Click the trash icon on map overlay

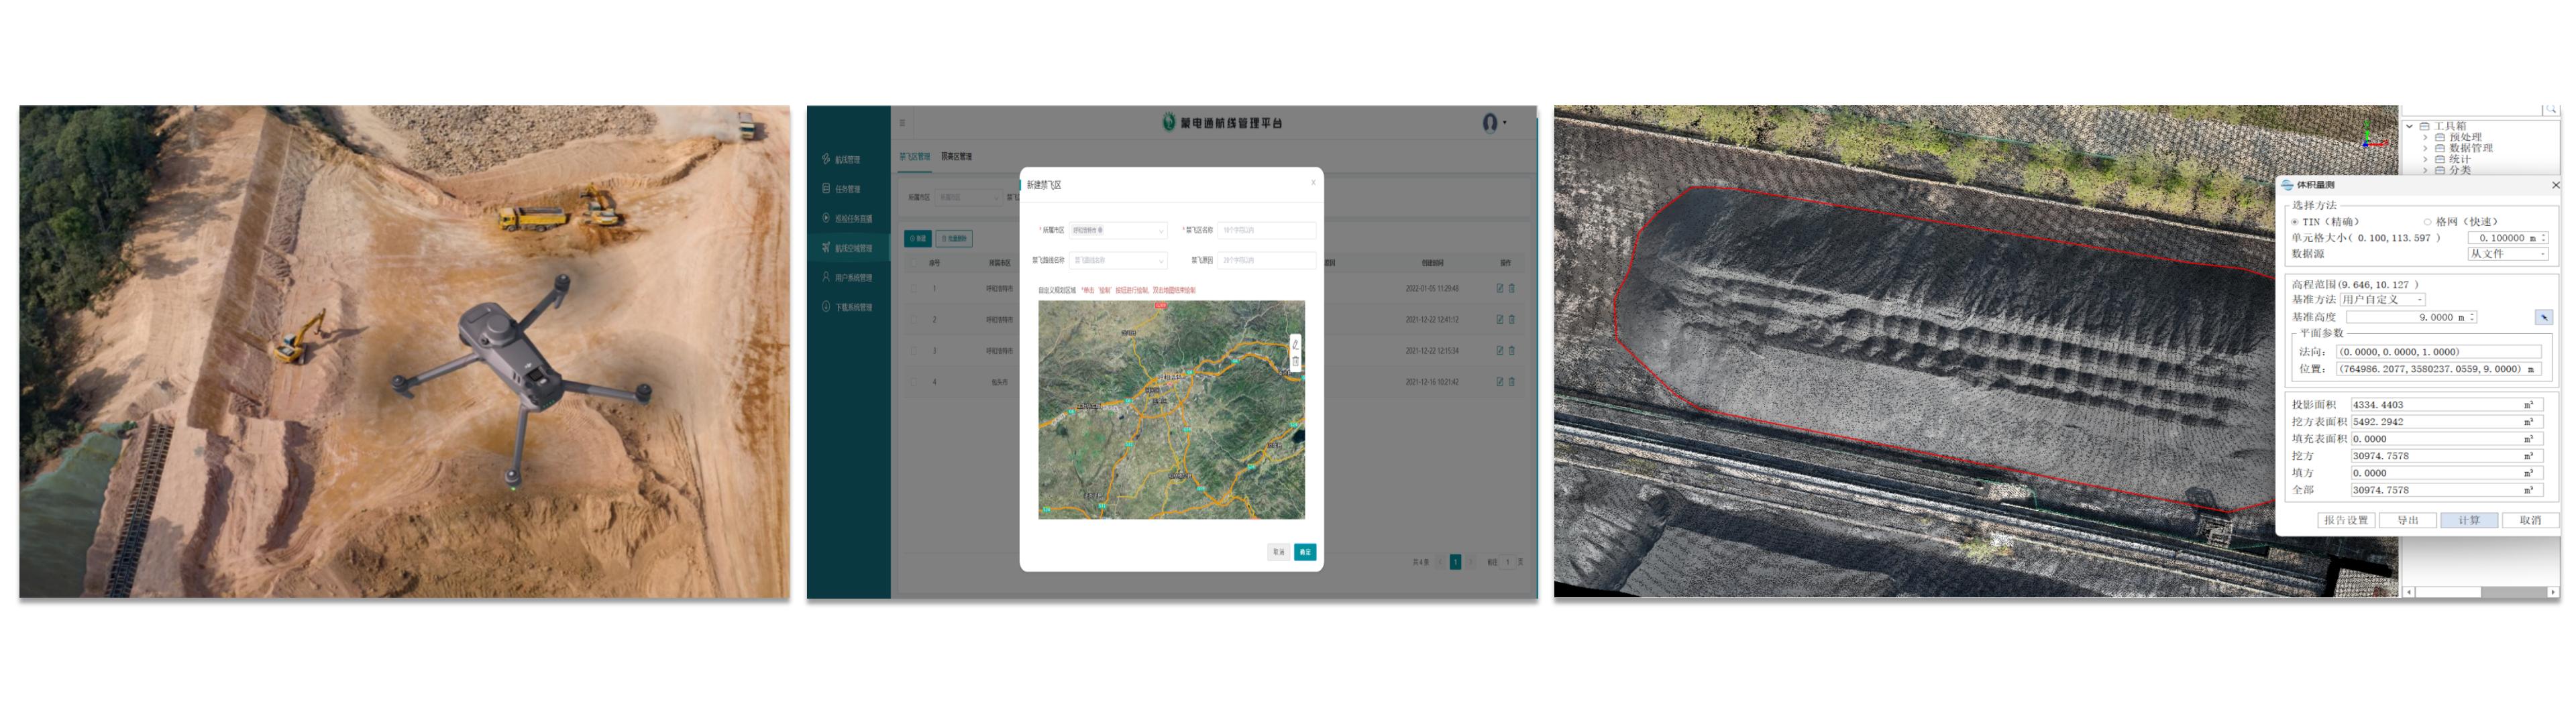click(x=1295, y=362)
